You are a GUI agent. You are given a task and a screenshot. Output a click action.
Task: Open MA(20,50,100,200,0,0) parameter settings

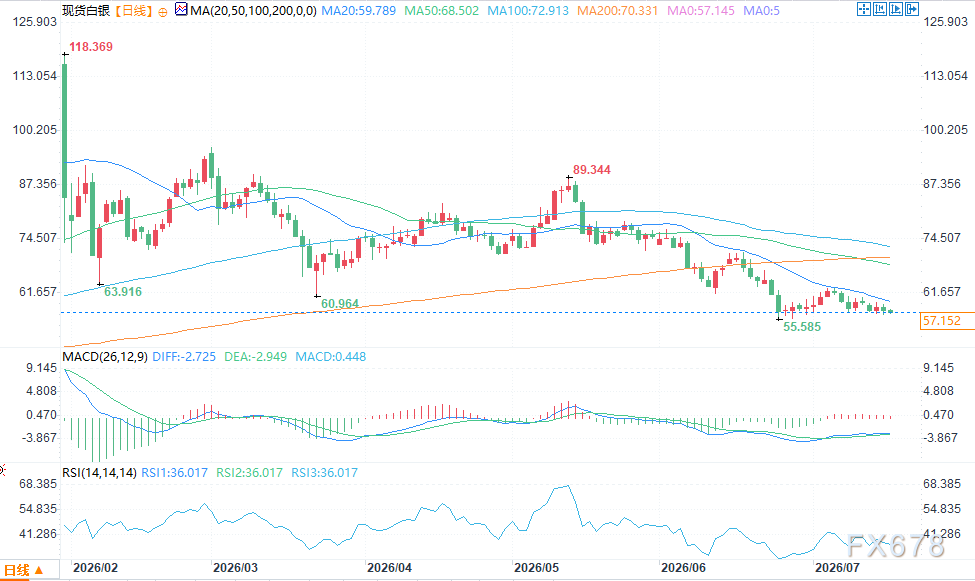click(x=253, y=11)
